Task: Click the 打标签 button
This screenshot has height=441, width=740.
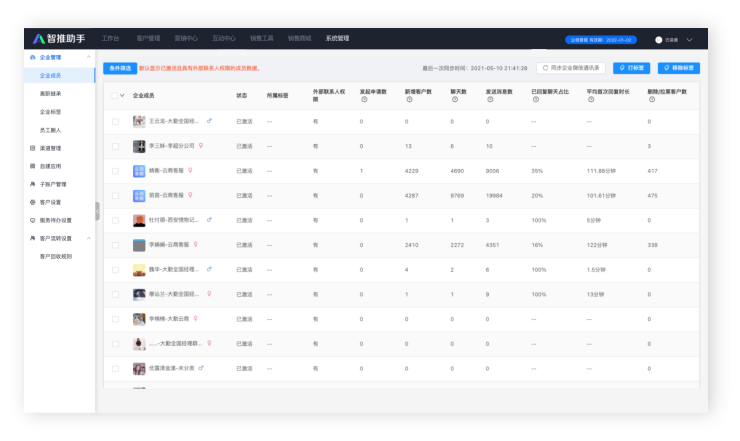Action: (x=631, y=68)
